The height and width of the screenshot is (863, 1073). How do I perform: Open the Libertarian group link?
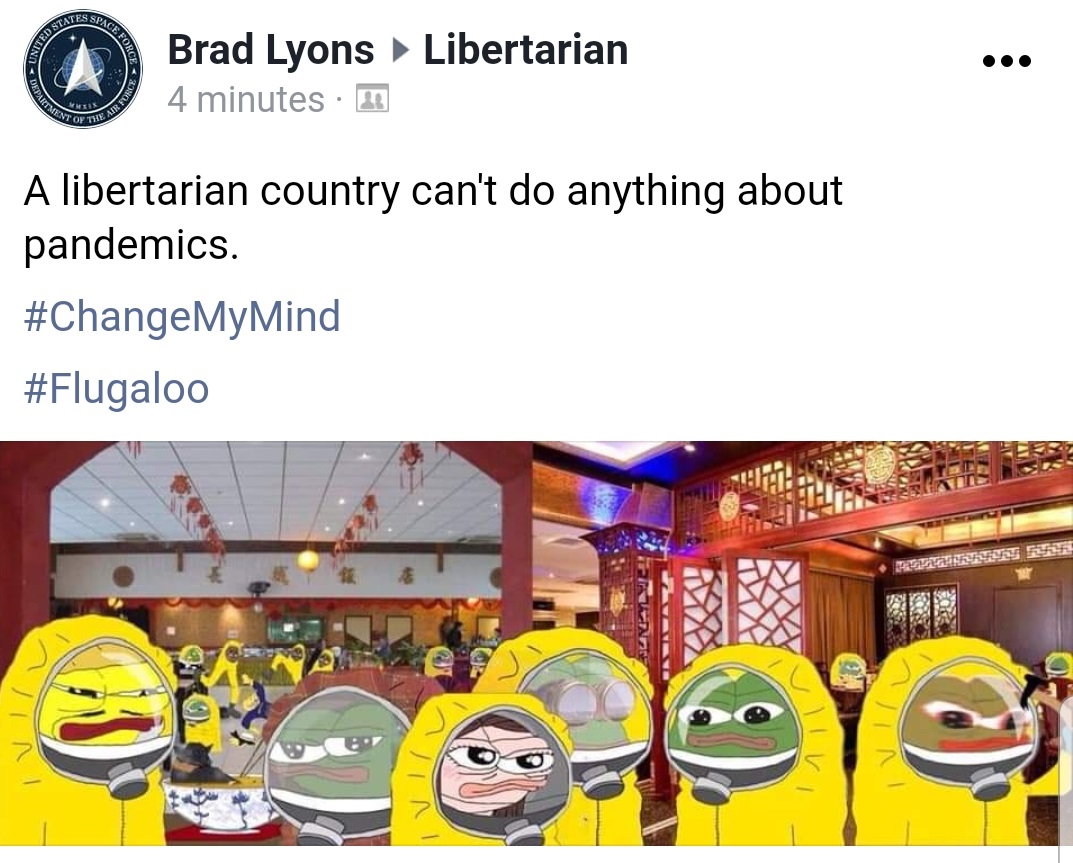coord(526,50)
